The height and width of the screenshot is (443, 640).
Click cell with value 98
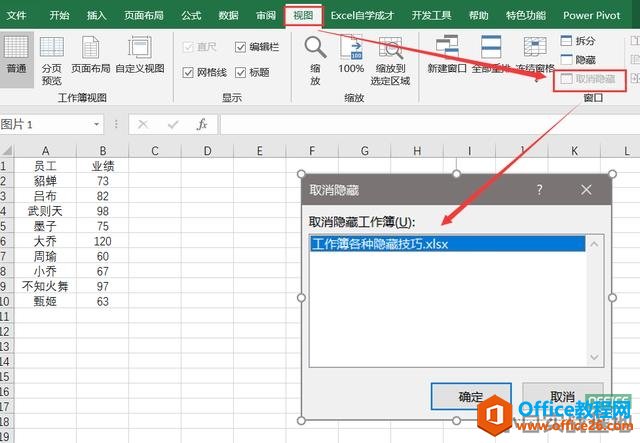[102, 211]
